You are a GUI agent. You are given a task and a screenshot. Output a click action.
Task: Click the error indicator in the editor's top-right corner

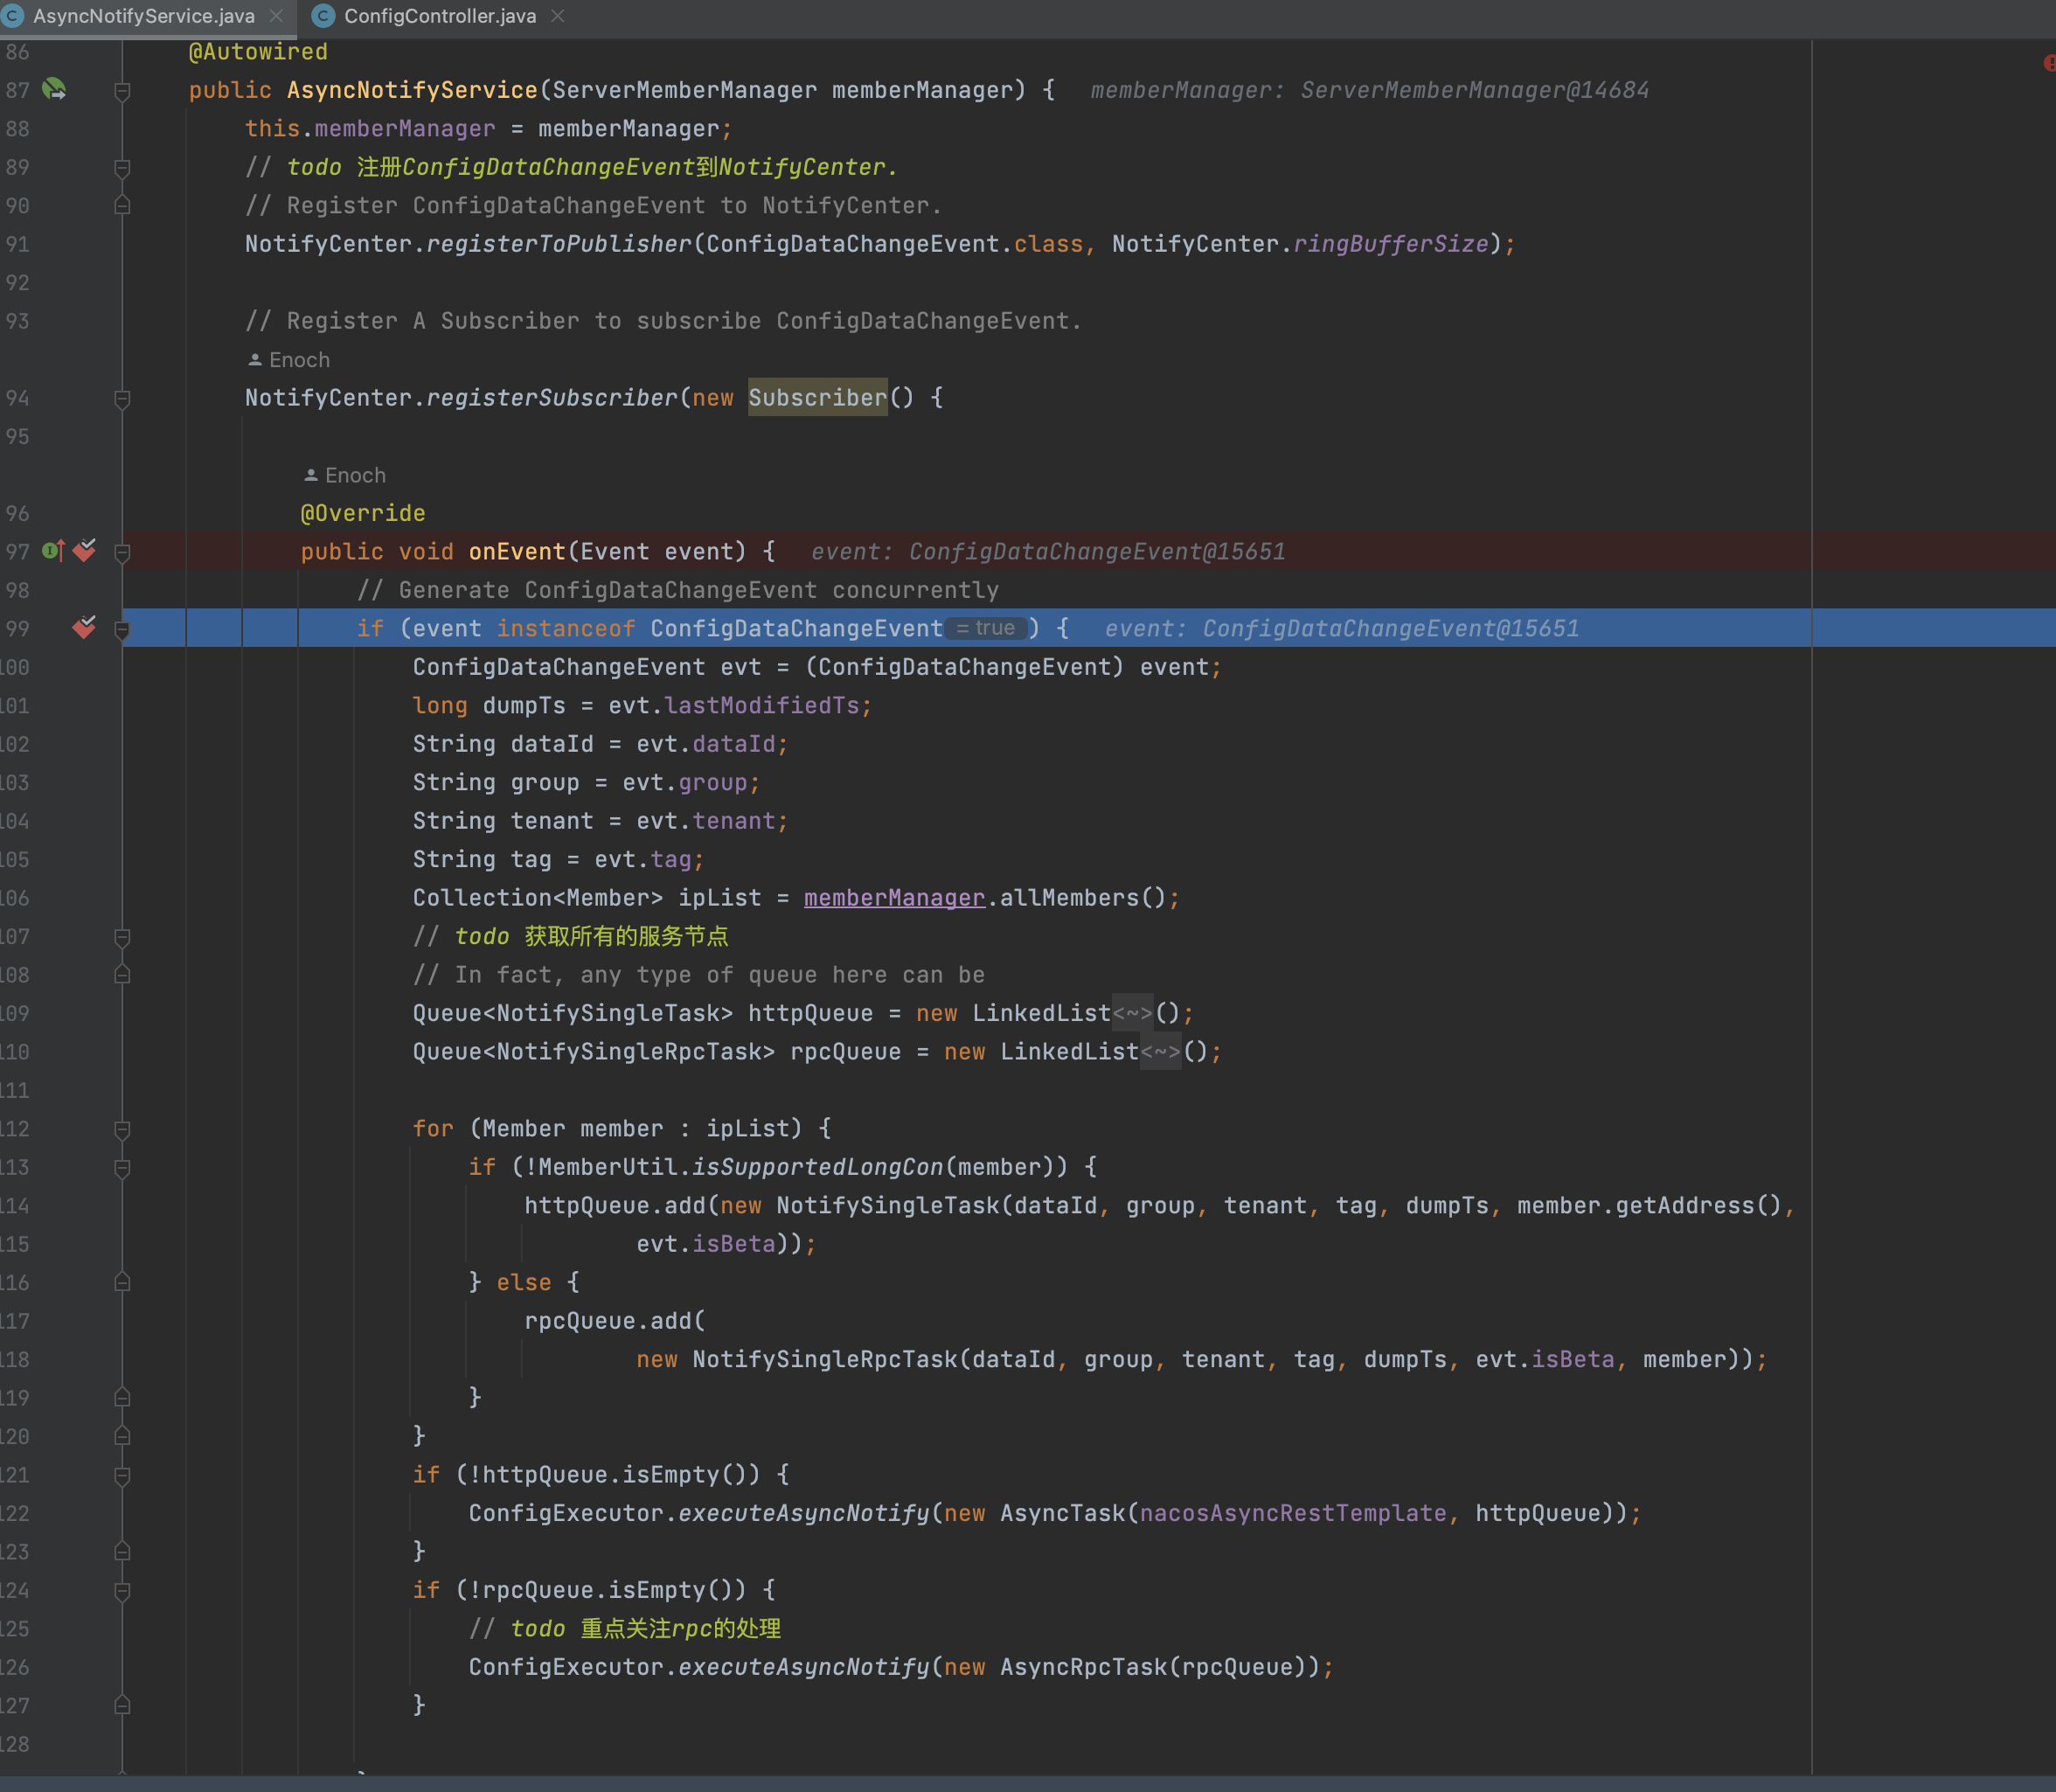point(2048,63)
